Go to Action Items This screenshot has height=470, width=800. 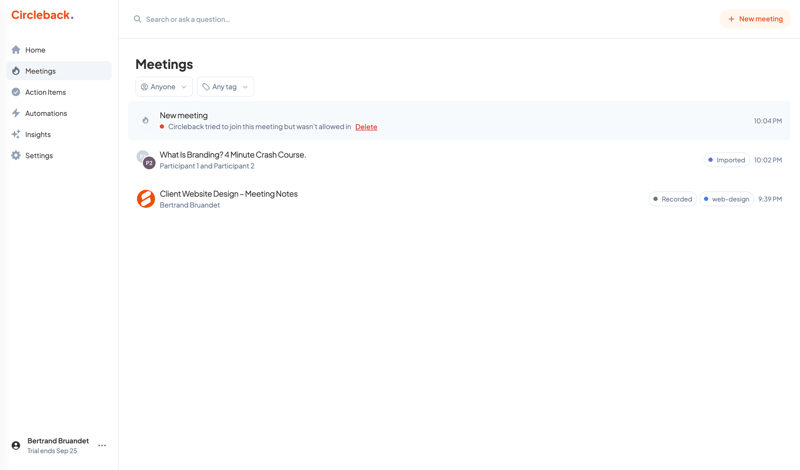pos(59,92)
